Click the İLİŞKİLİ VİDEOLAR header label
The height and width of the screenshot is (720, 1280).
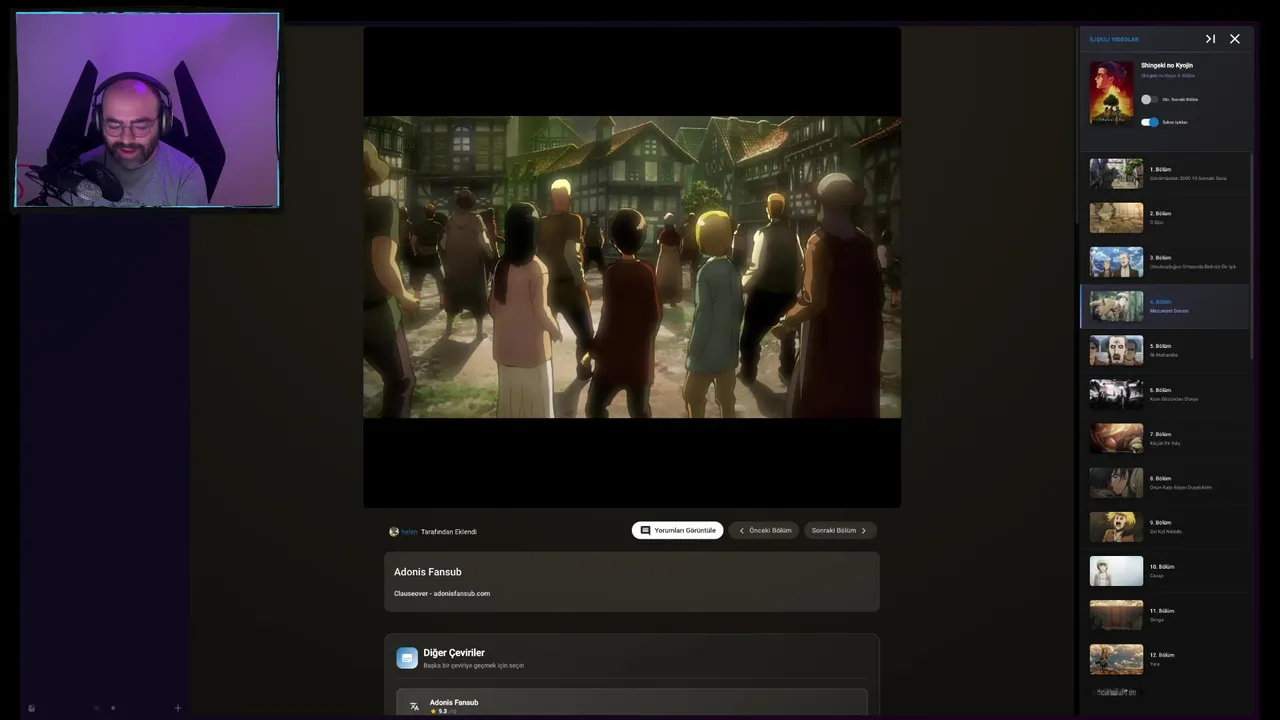click(x=1114, y=39)
